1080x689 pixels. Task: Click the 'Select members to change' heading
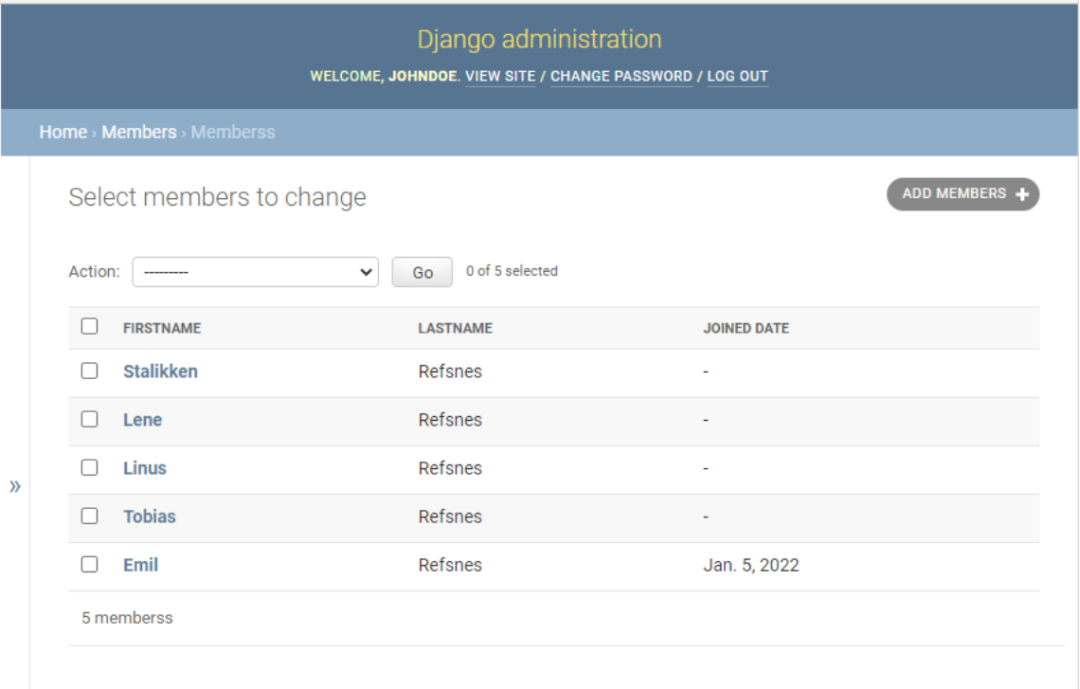point(218,197)
